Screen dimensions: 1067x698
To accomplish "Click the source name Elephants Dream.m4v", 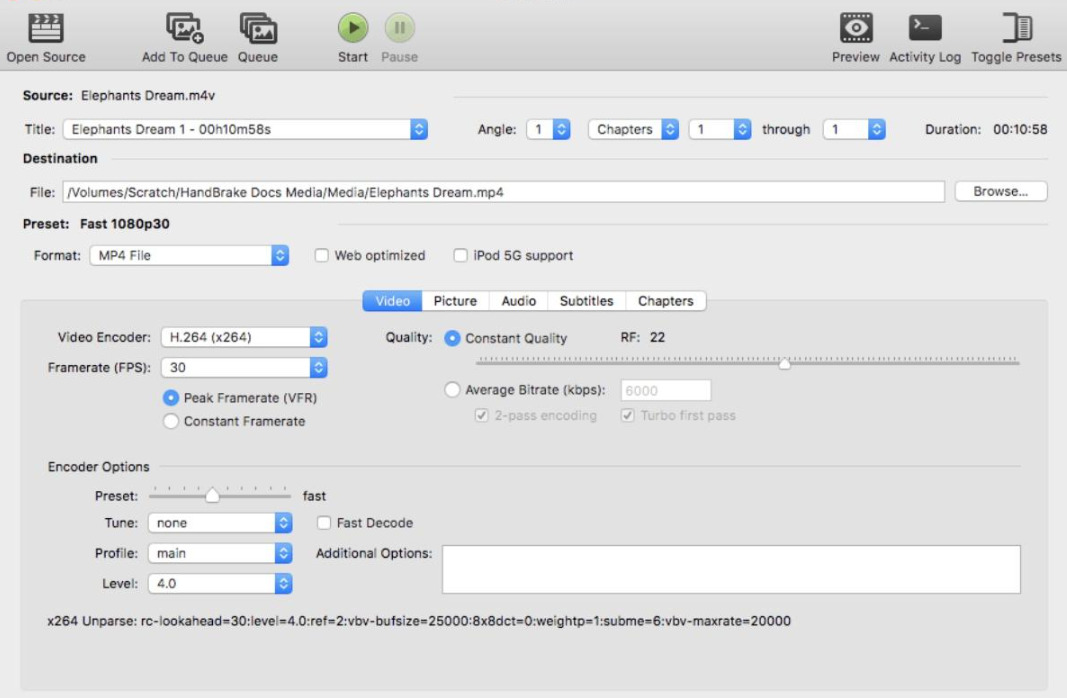I will pyautogui.click(x=148, y=95).
